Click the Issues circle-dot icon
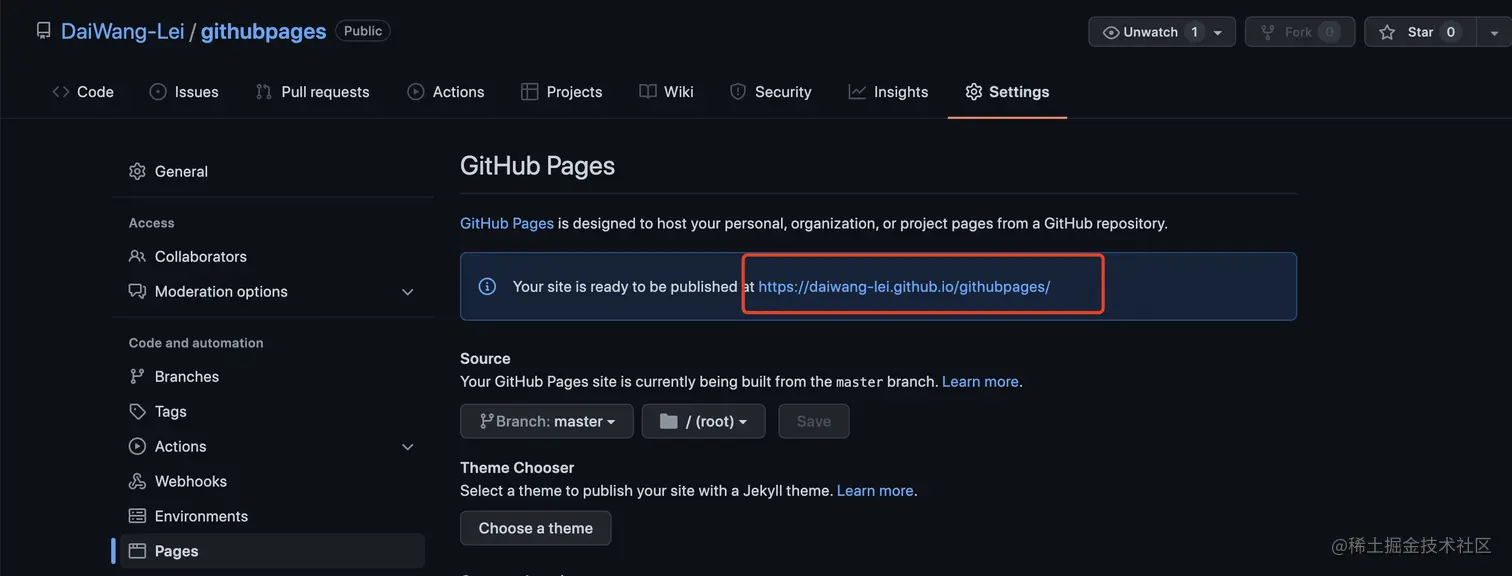1512x576 pixels. tap(158, 92)
